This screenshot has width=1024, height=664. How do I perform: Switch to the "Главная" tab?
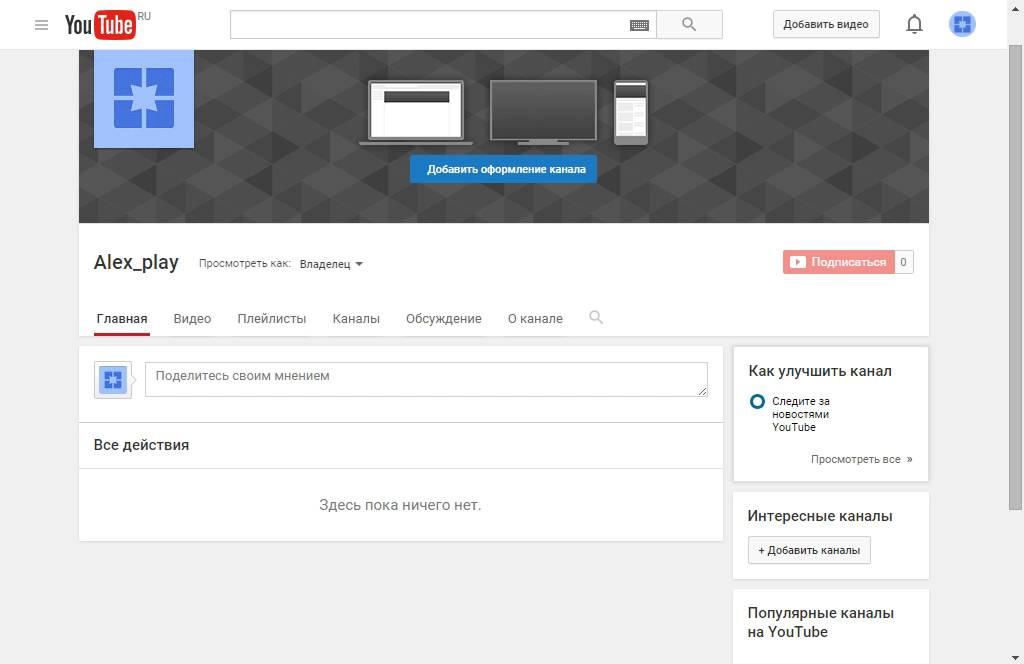(122, 319)
